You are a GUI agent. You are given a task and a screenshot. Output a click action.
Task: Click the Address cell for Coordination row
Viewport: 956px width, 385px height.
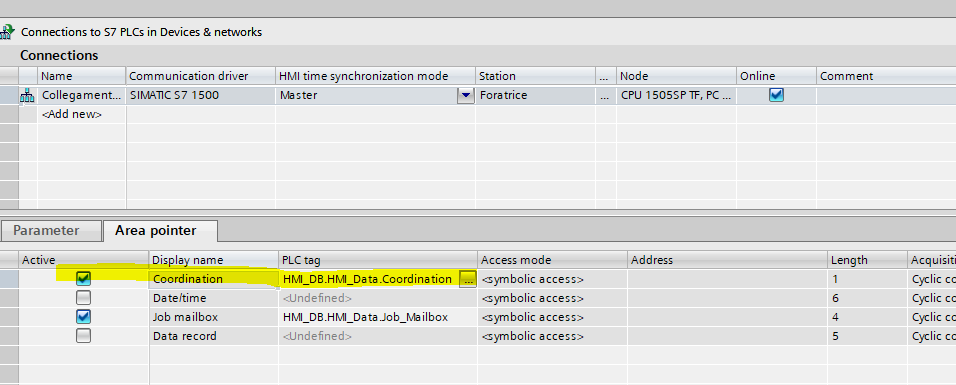coord(727,279)
